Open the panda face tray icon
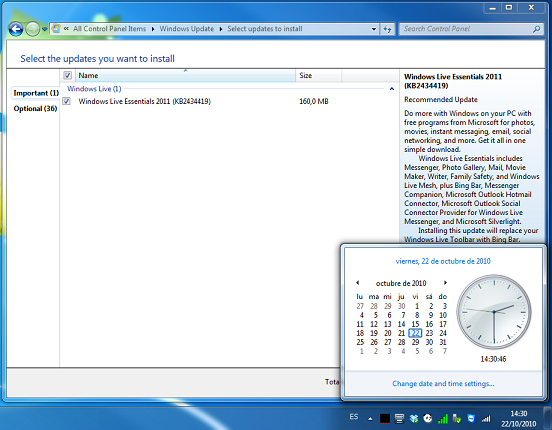552x430 pixels. [x=428, y=418]
